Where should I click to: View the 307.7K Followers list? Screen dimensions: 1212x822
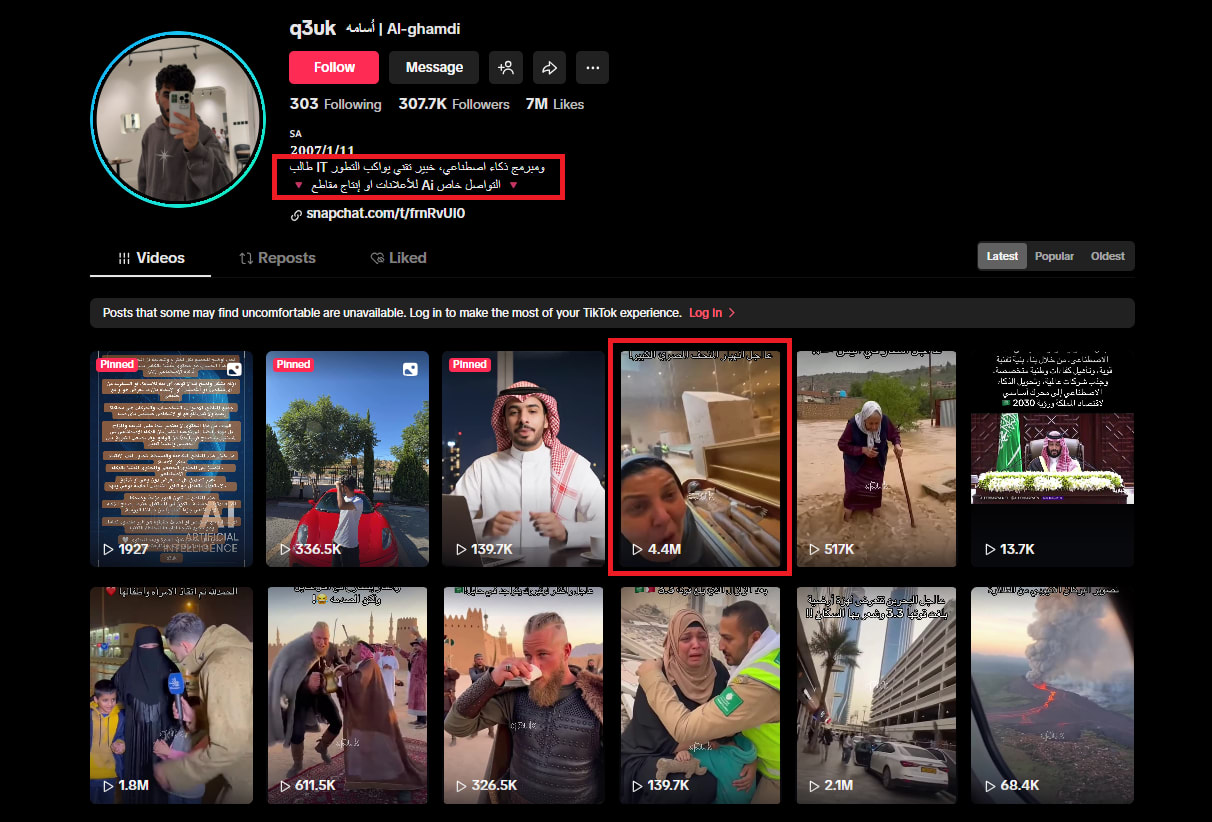tap(454, 104)
